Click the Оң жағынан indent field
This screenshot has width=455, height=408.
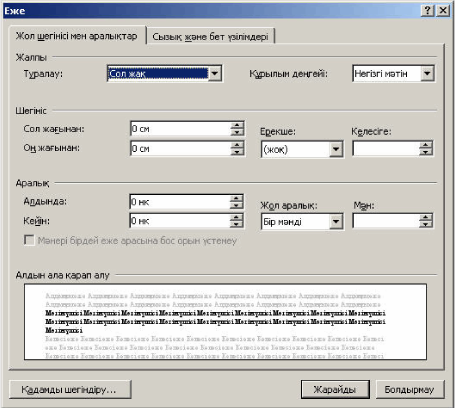pos(180,148)
